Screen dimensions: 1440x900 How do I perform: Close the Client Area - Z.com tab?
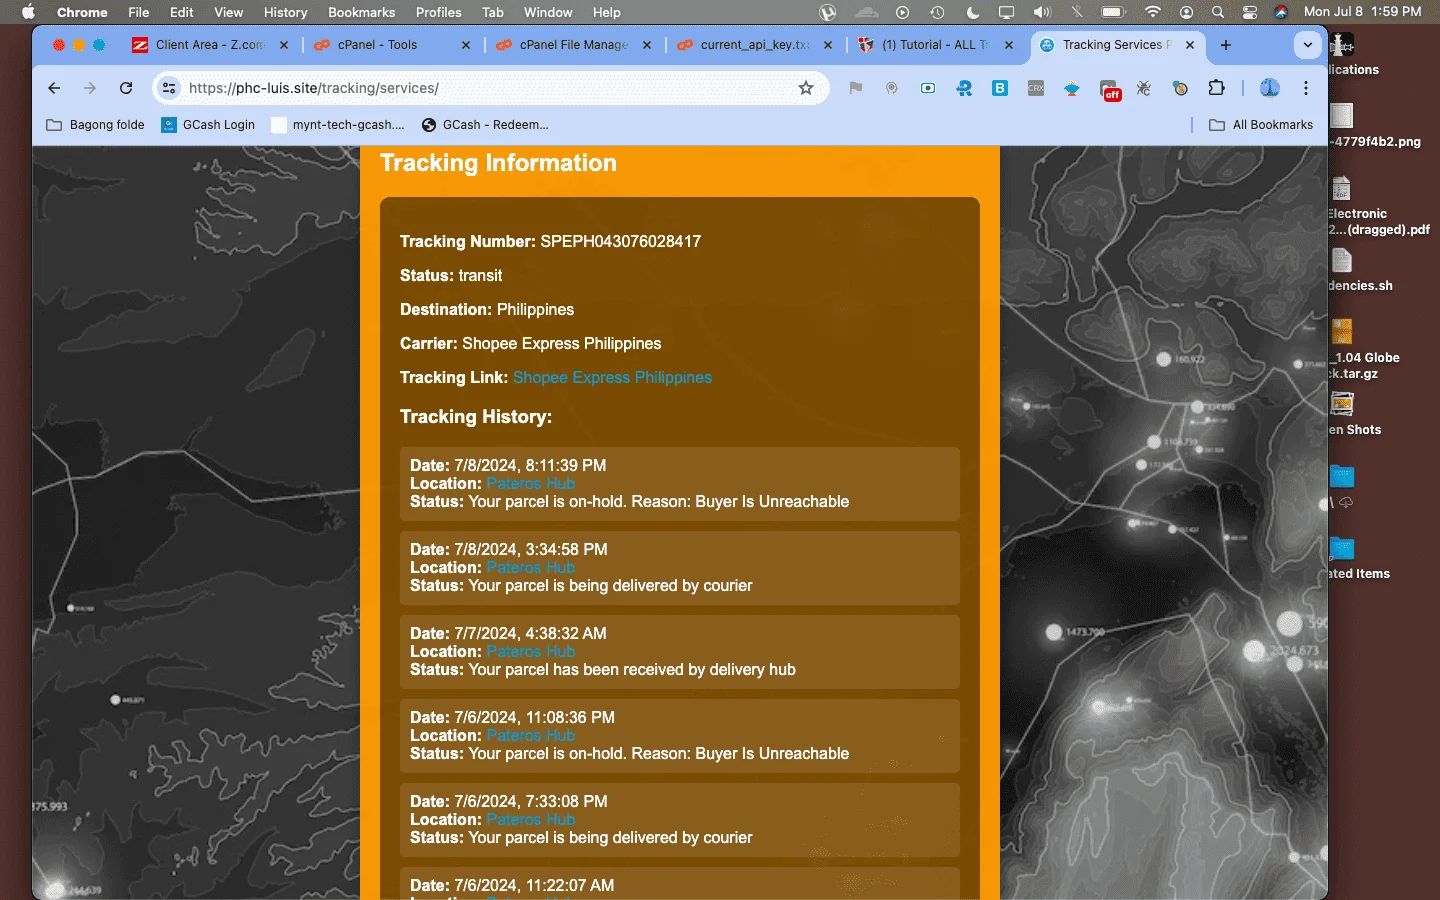(284, 45)
